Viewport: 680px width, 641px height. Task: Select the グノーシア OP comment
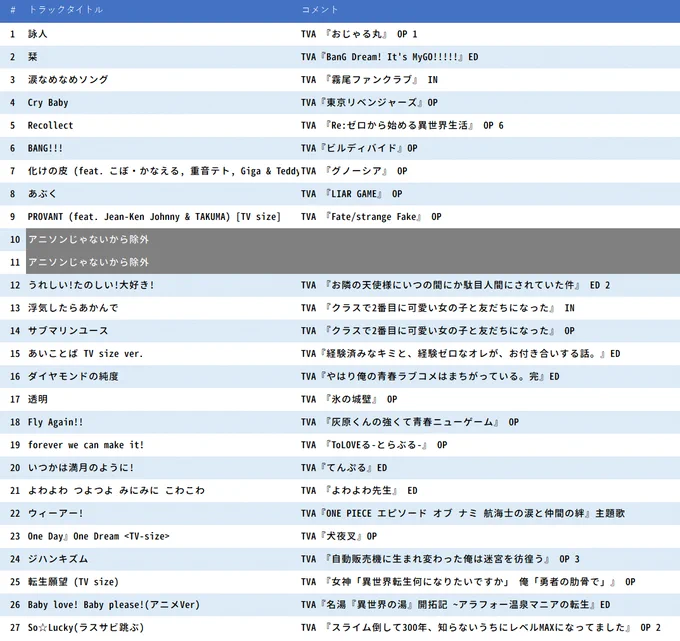click(354, 171)
